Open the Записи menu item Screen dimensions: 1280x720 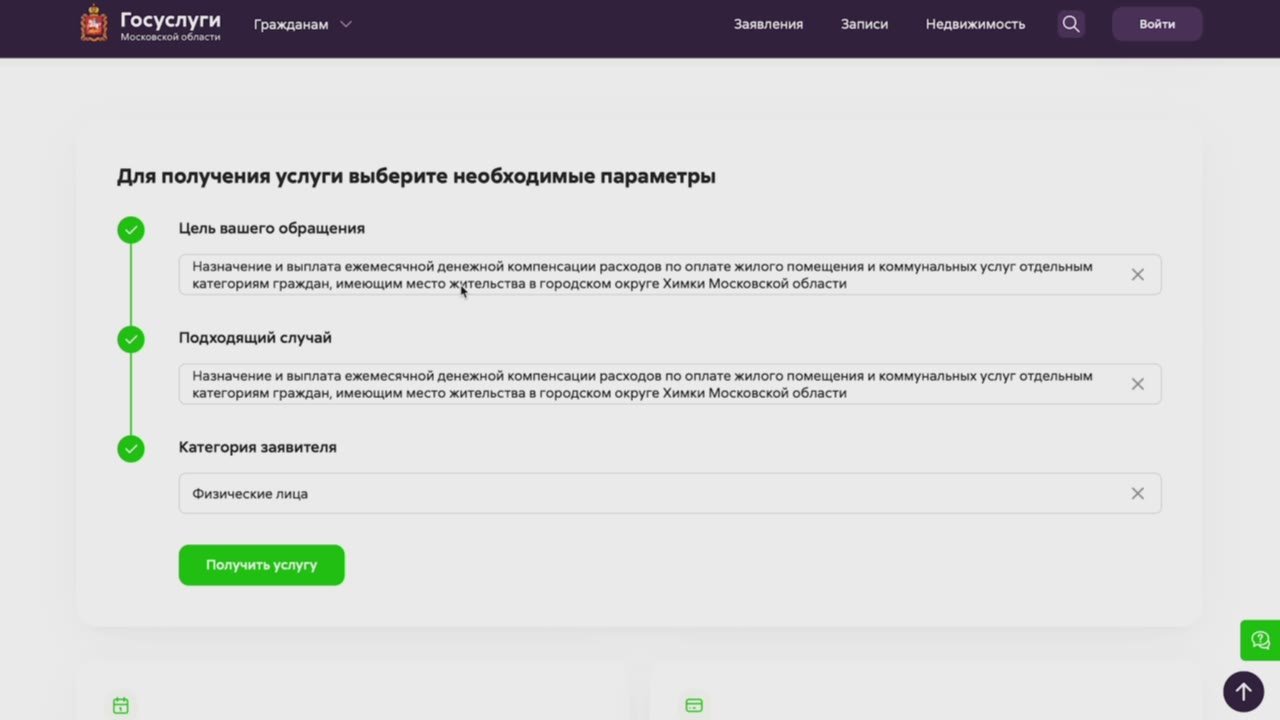864,24
